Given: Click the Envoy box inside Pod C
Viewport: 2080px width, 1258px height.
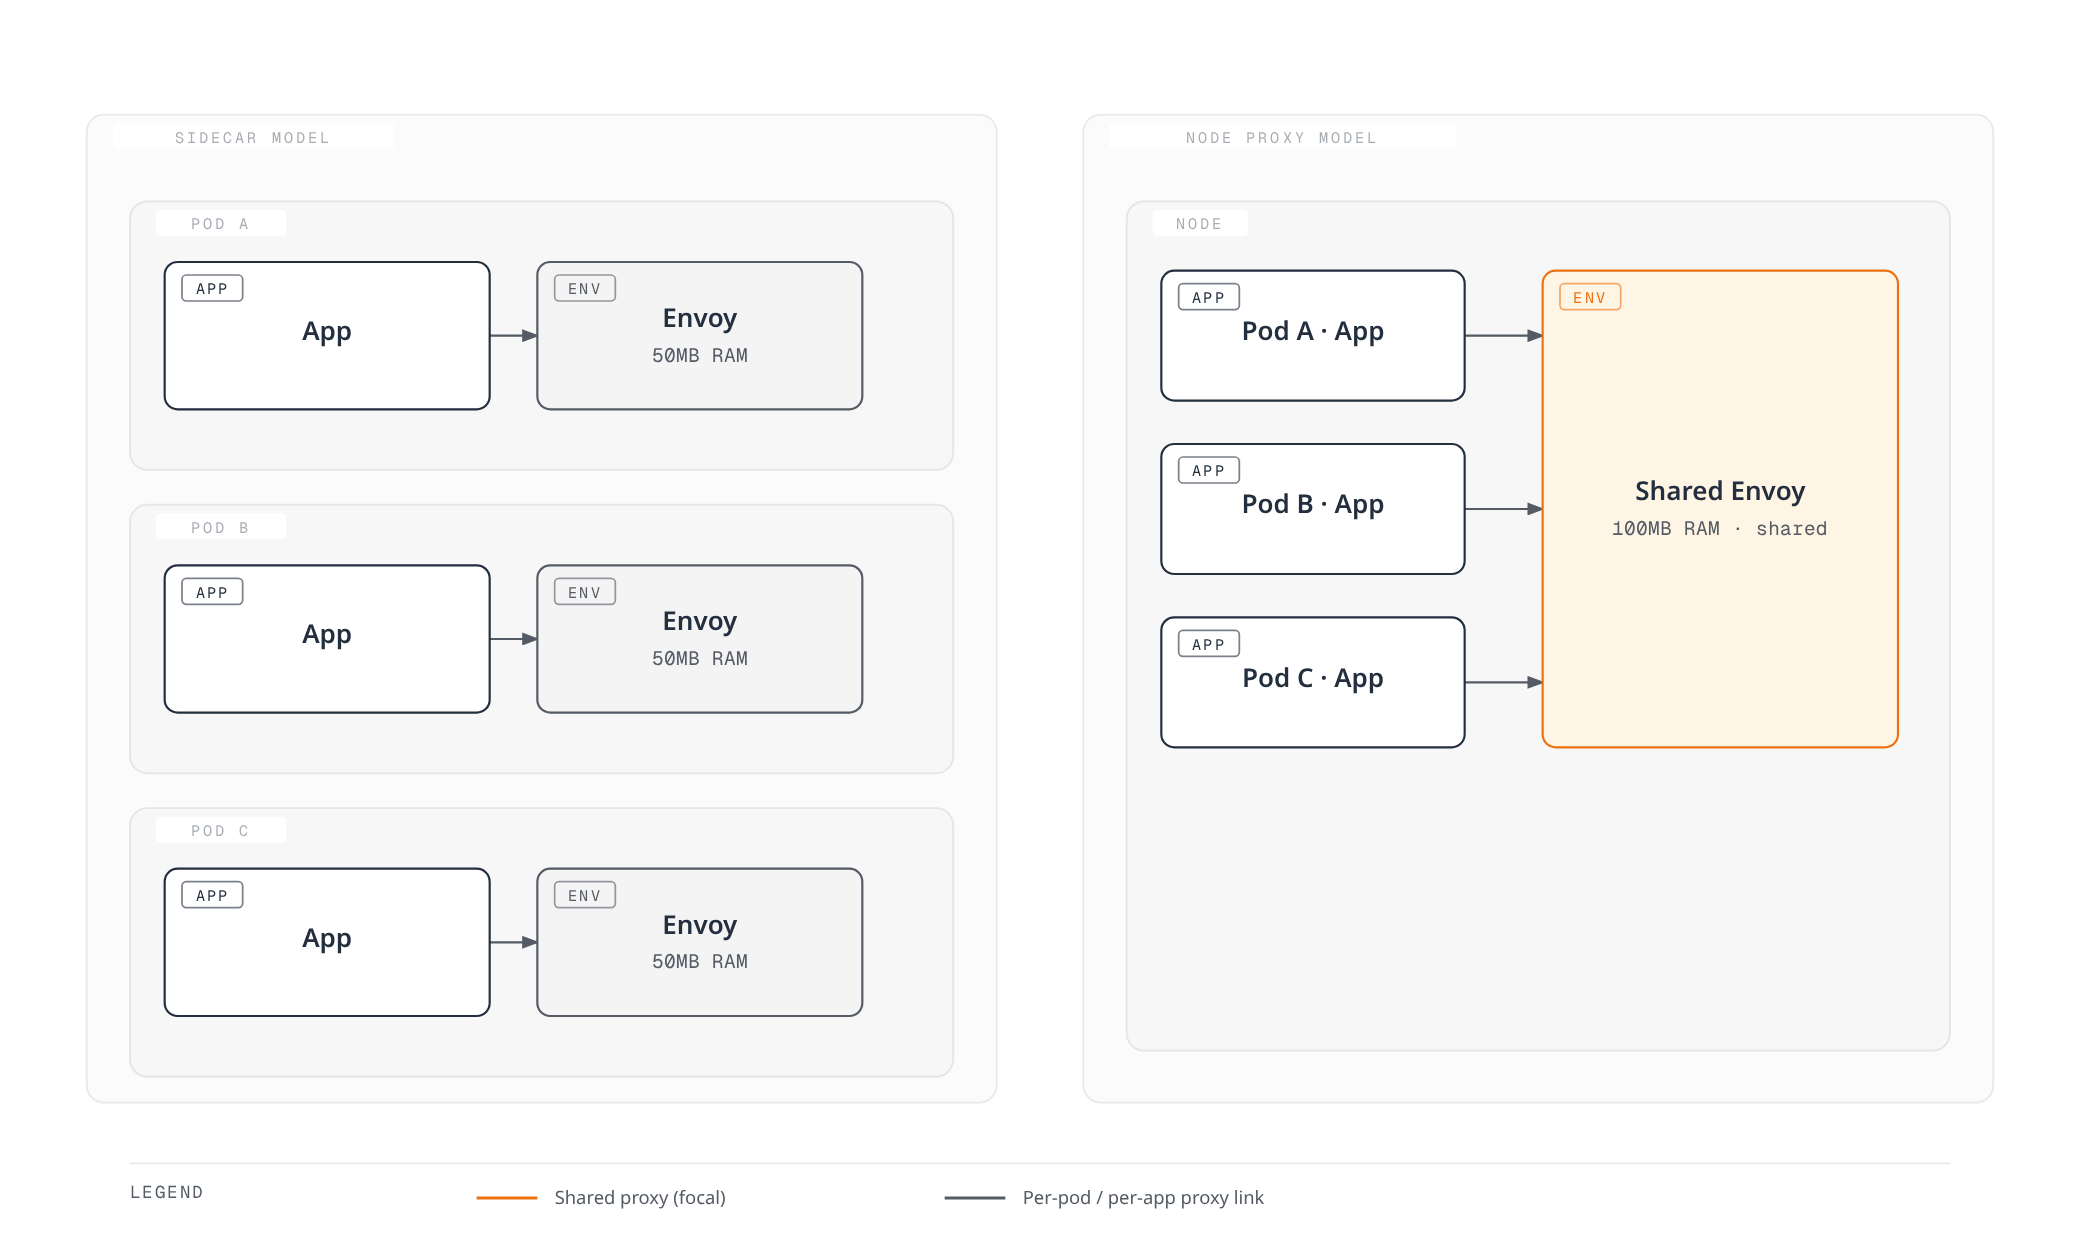Looking at the screenshot, I should click(700, 942).
